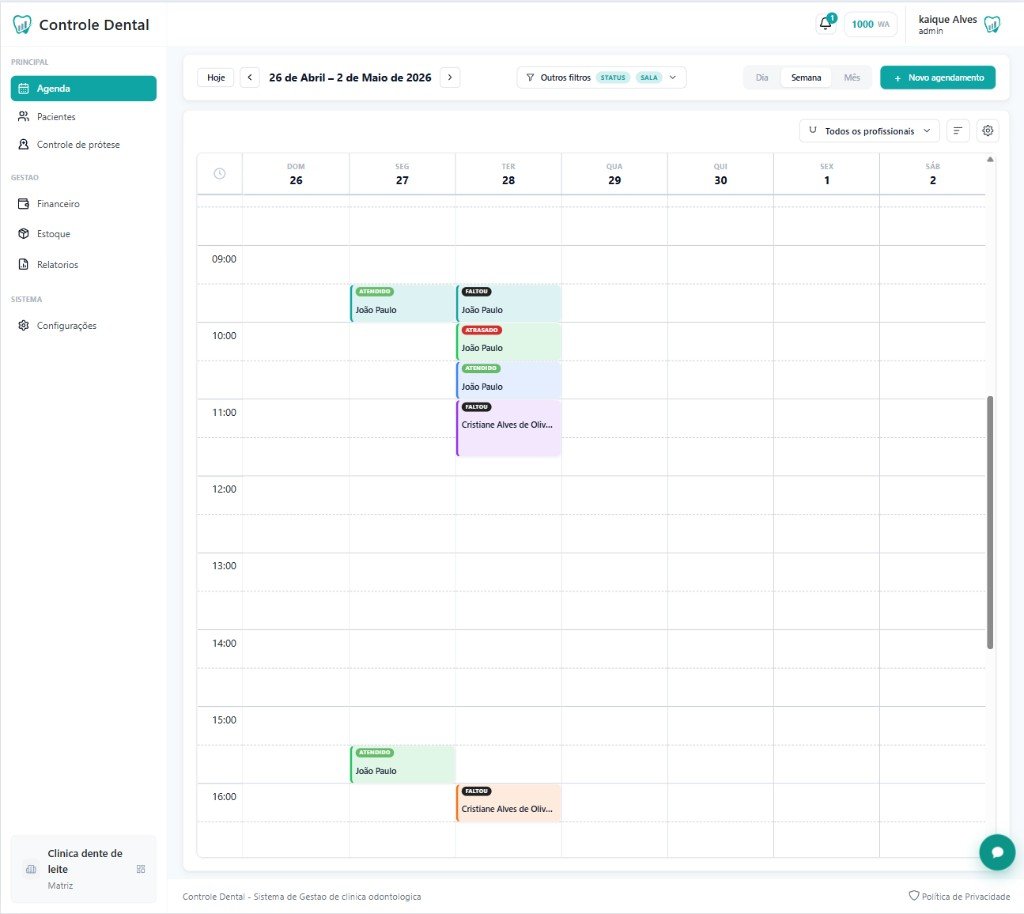Switch to Mês view

tap(852, 77)
